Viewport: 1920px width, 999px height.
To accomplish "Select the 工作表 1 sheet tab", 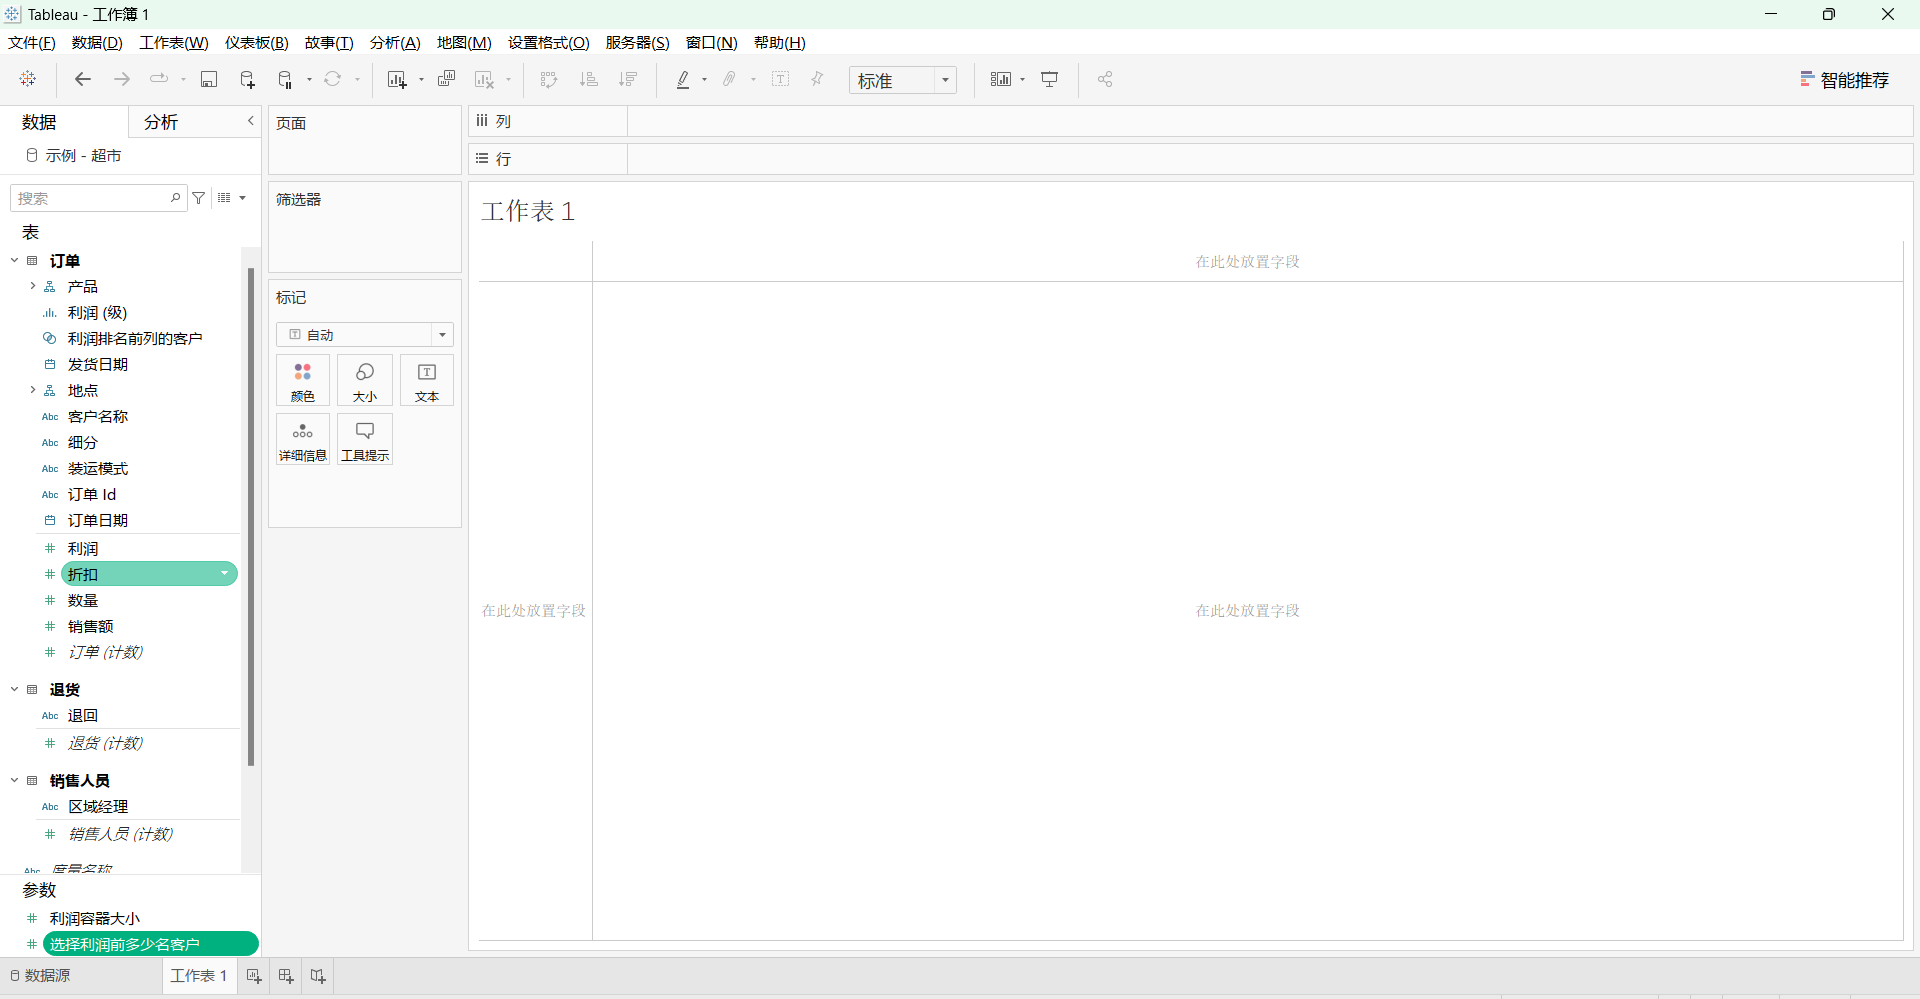I will 199,976.
